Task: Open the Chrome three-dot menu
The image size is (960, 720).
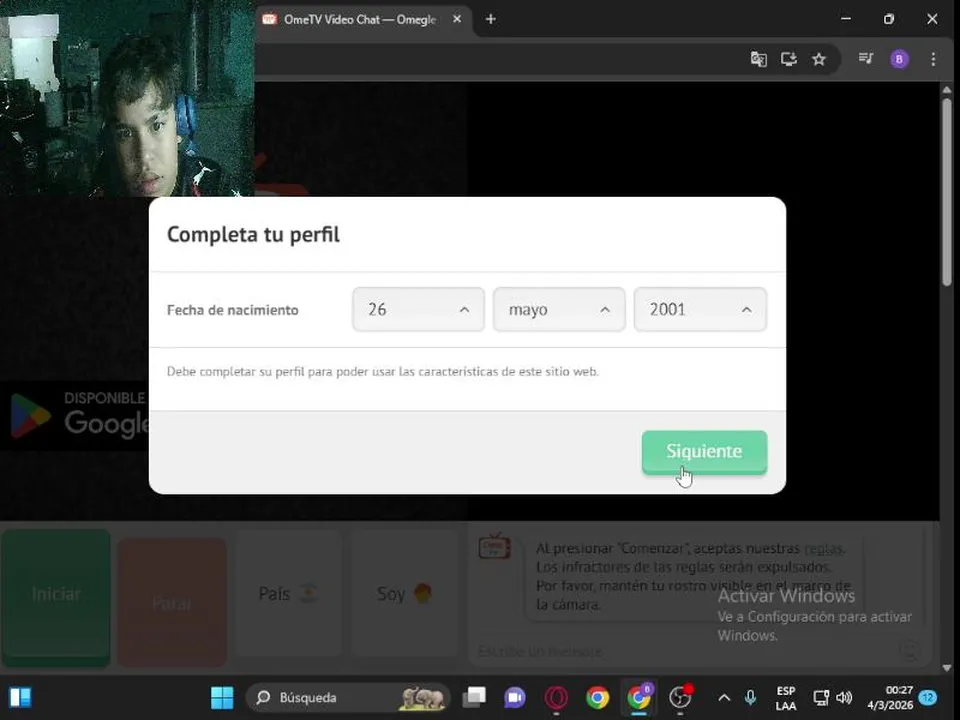Action: tap(933, 59)
